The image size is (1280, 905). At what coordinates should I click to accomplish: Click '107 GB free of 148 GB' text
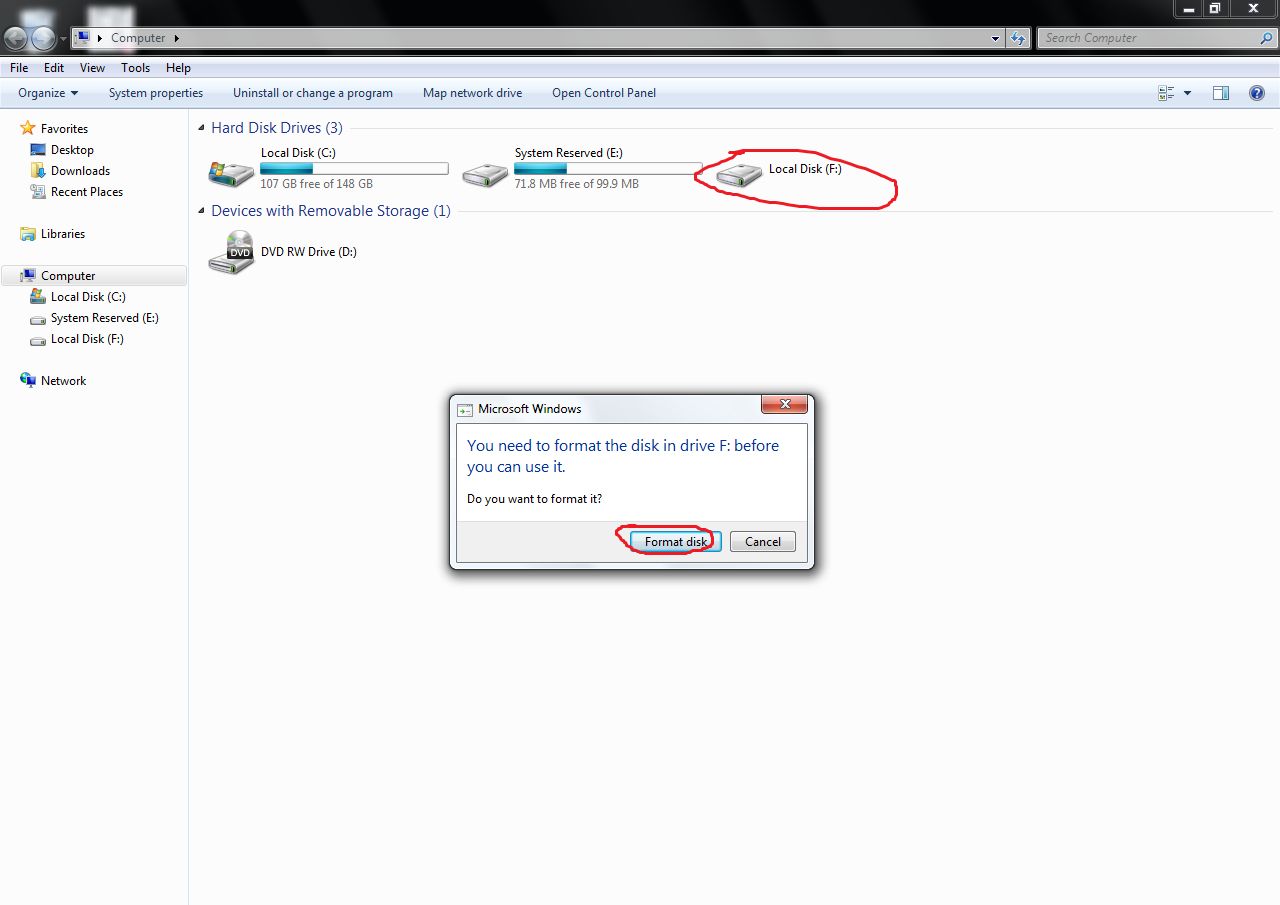pos(316,184)
